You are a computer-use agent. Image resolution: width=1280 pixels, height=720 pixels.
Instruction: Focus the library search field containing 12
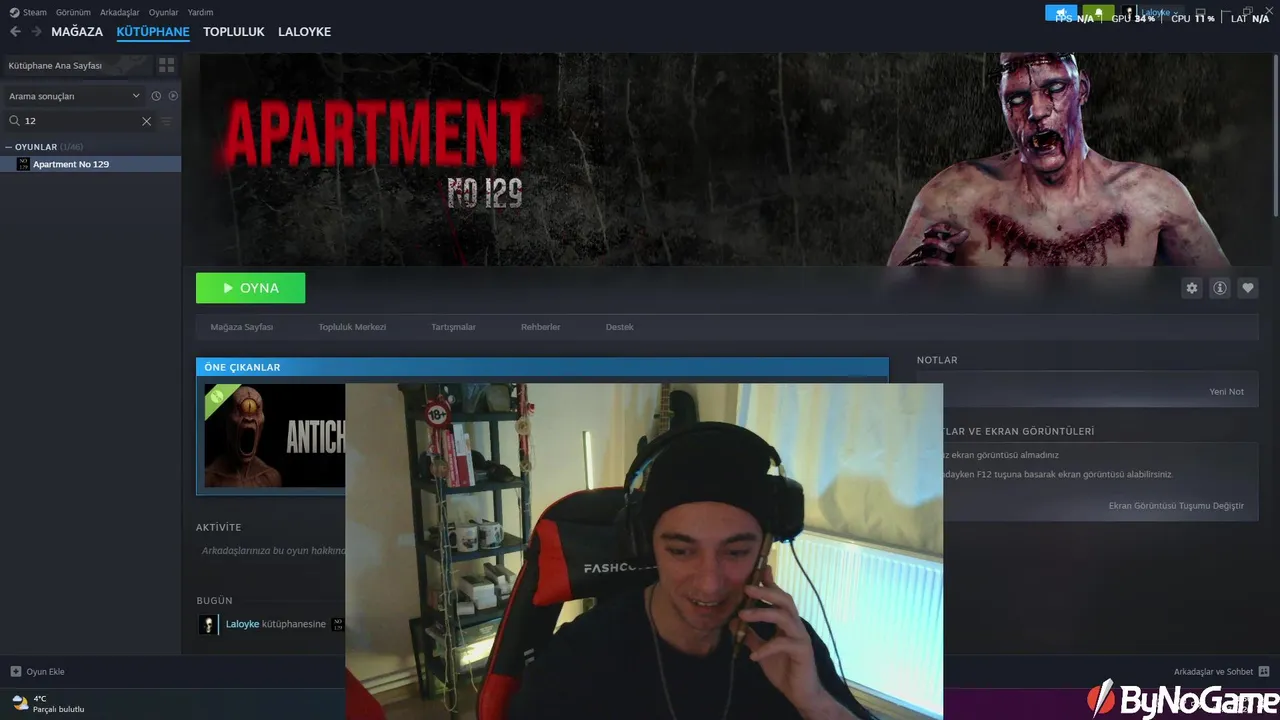click(80, 120)
